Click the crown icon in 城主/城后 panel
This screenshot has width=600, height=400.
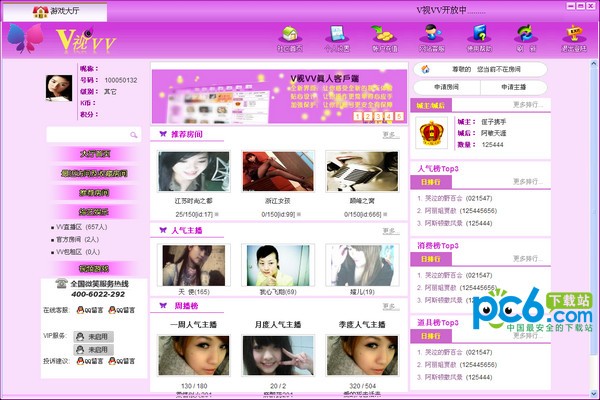(x=431, y=133)
